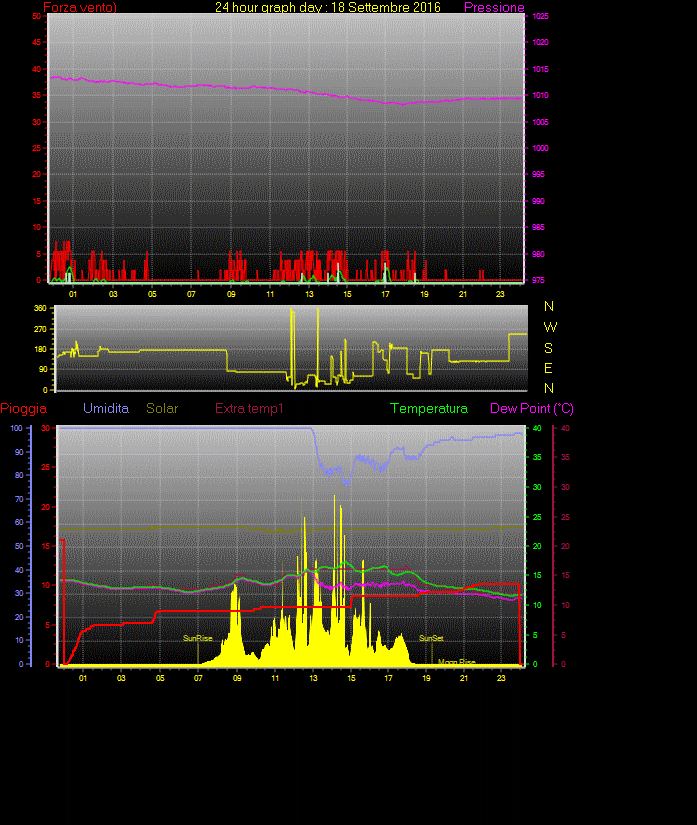The height and width of the screenshot is (825, 697).
Task: Select the Extra temp1 legend label
Action: 249,409
